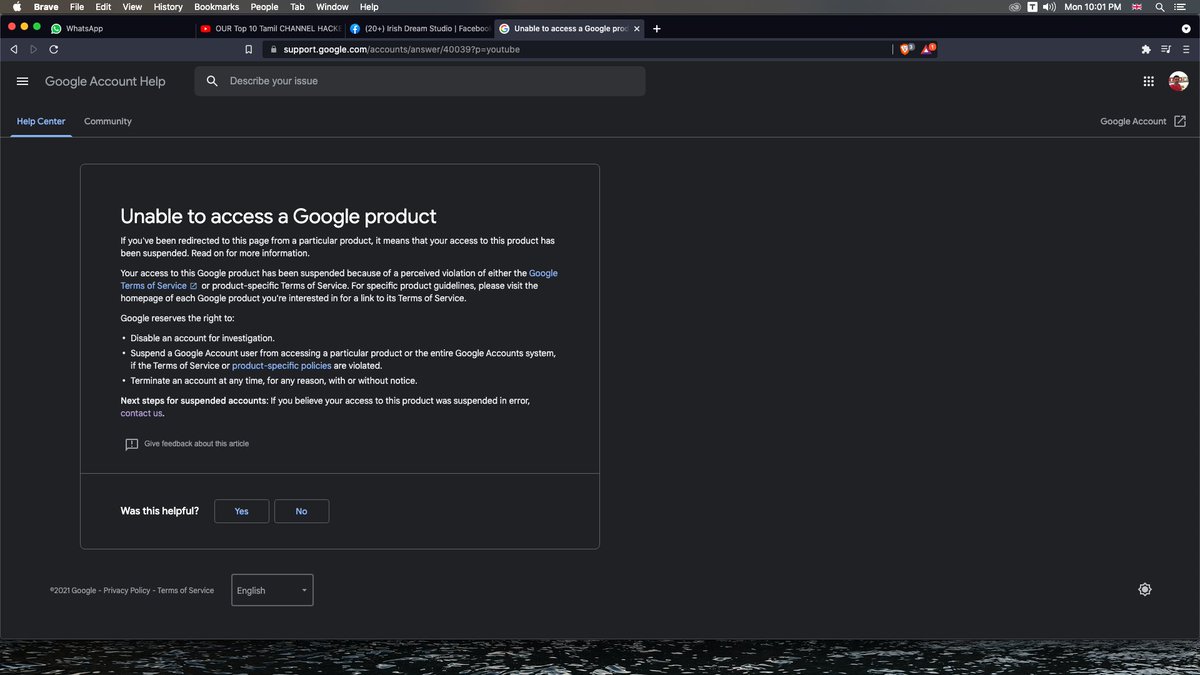Image resolution: width=1200 pixels, height=675 pixels.
Task: Switch to the Irish Dream Studio Facebook tab
Action: [x=419, y=29]
